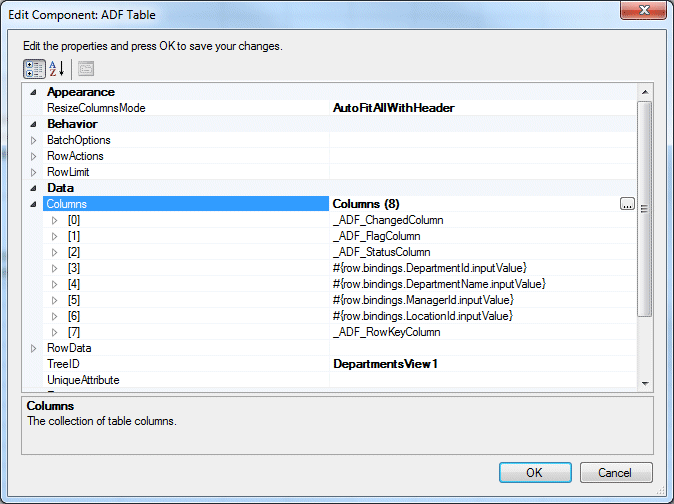Expand column item [4]

click(x=54, y=284)
